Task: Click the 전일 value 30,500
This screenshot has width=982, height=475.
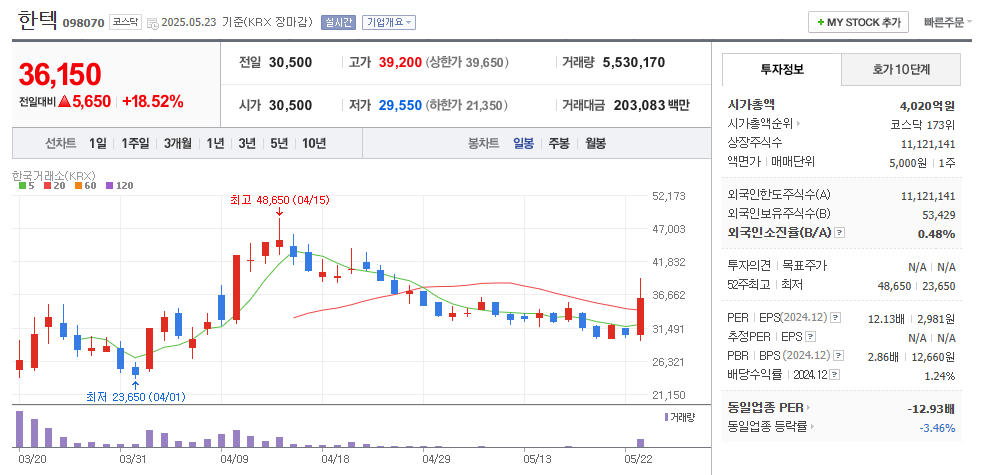Action: coord(291,63)
